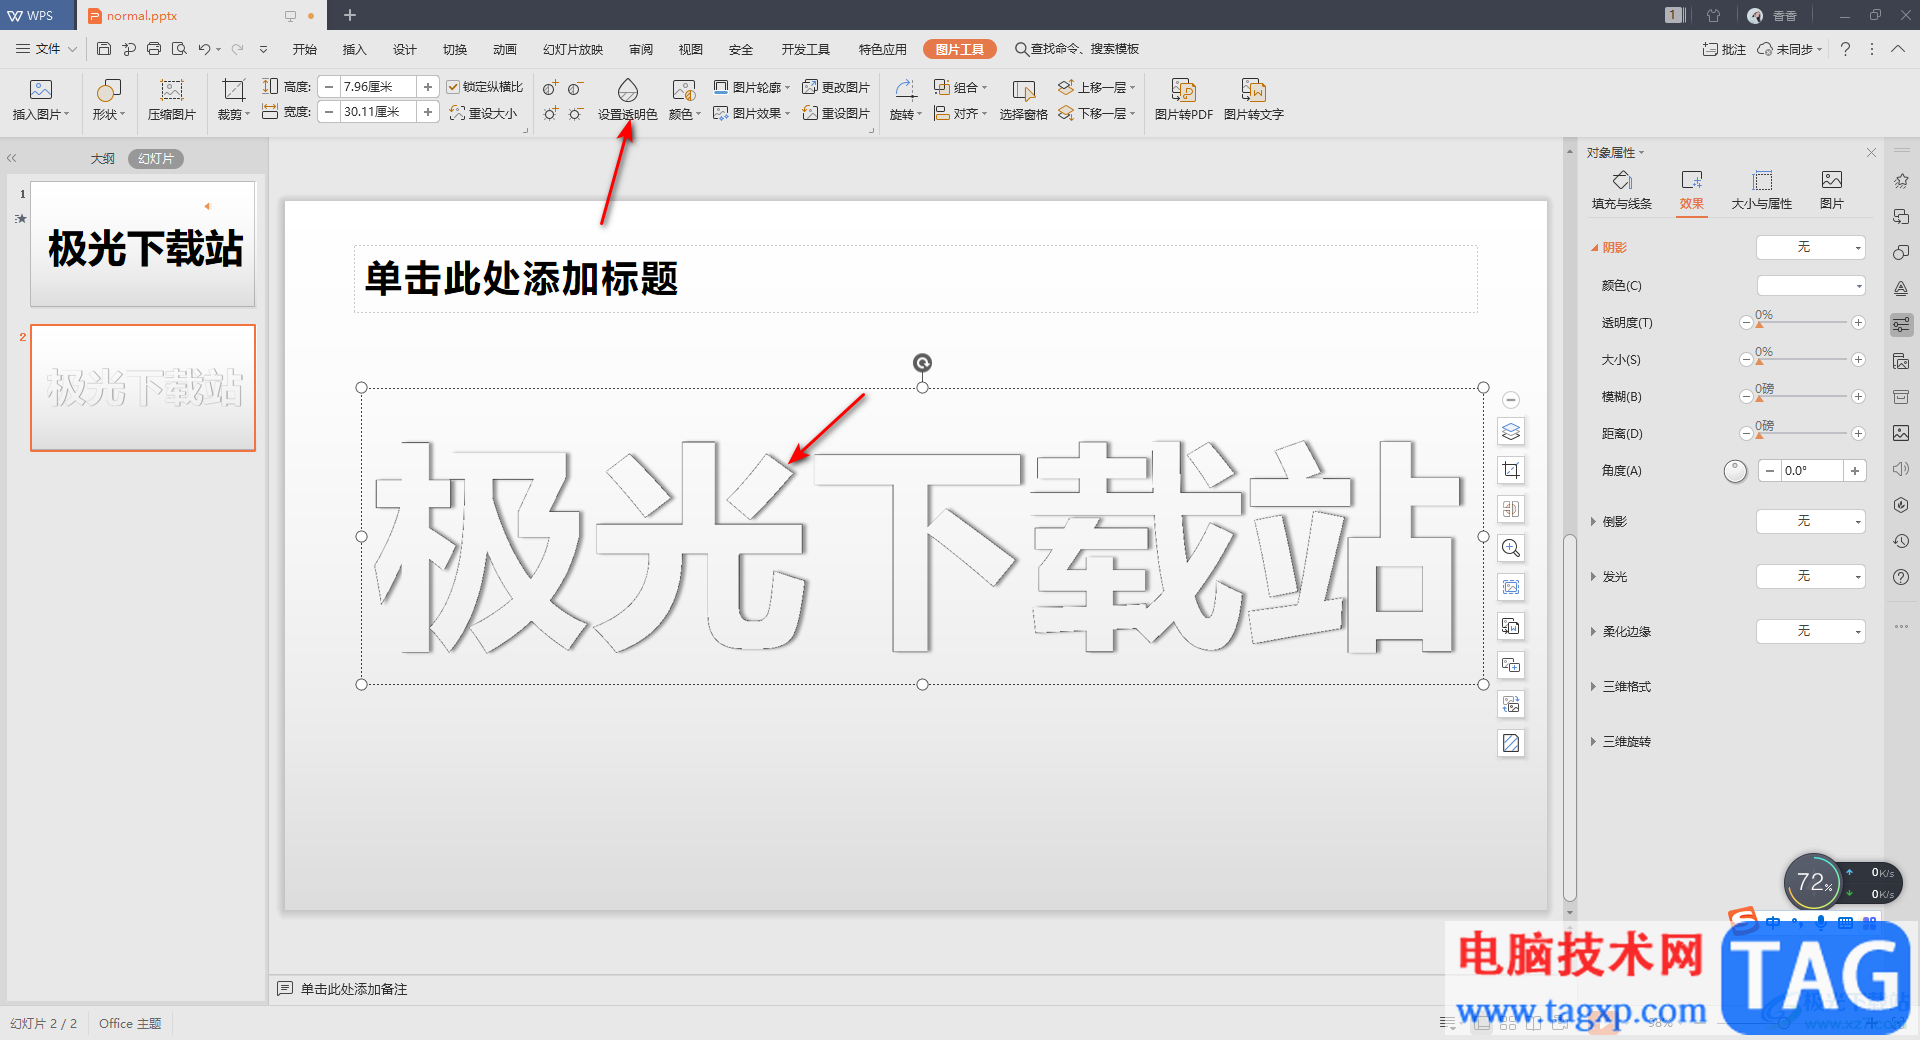Click the floating crop icon beside picture
Image resolution: width=1920 pixels, height=1040 pixels.
tap(1511, 470)
